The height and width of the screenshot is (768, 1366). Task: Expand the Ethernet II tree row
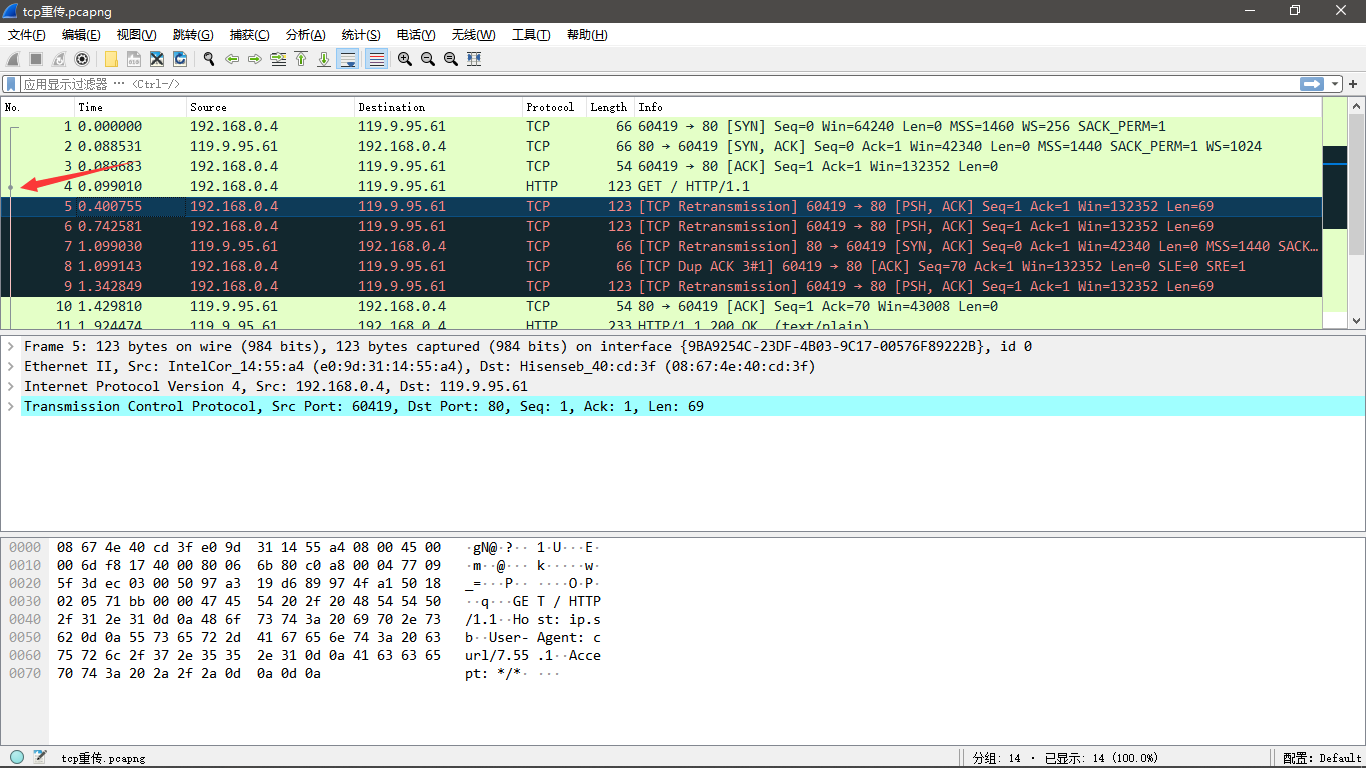click(11, 366)
